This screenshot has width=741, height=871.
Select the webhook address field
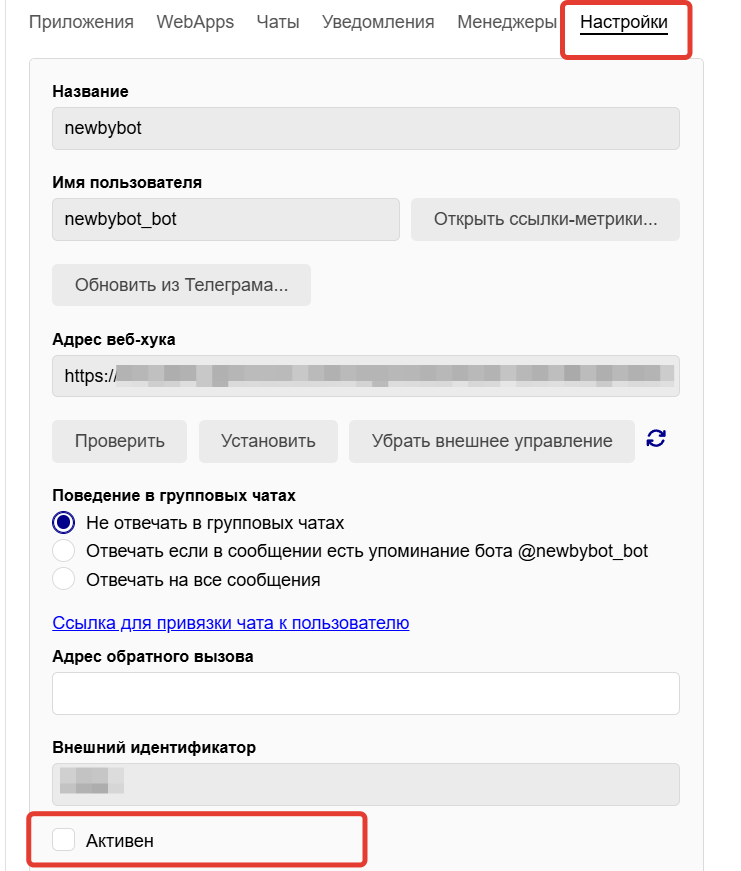pyautogui.click(x=365, y=376)
